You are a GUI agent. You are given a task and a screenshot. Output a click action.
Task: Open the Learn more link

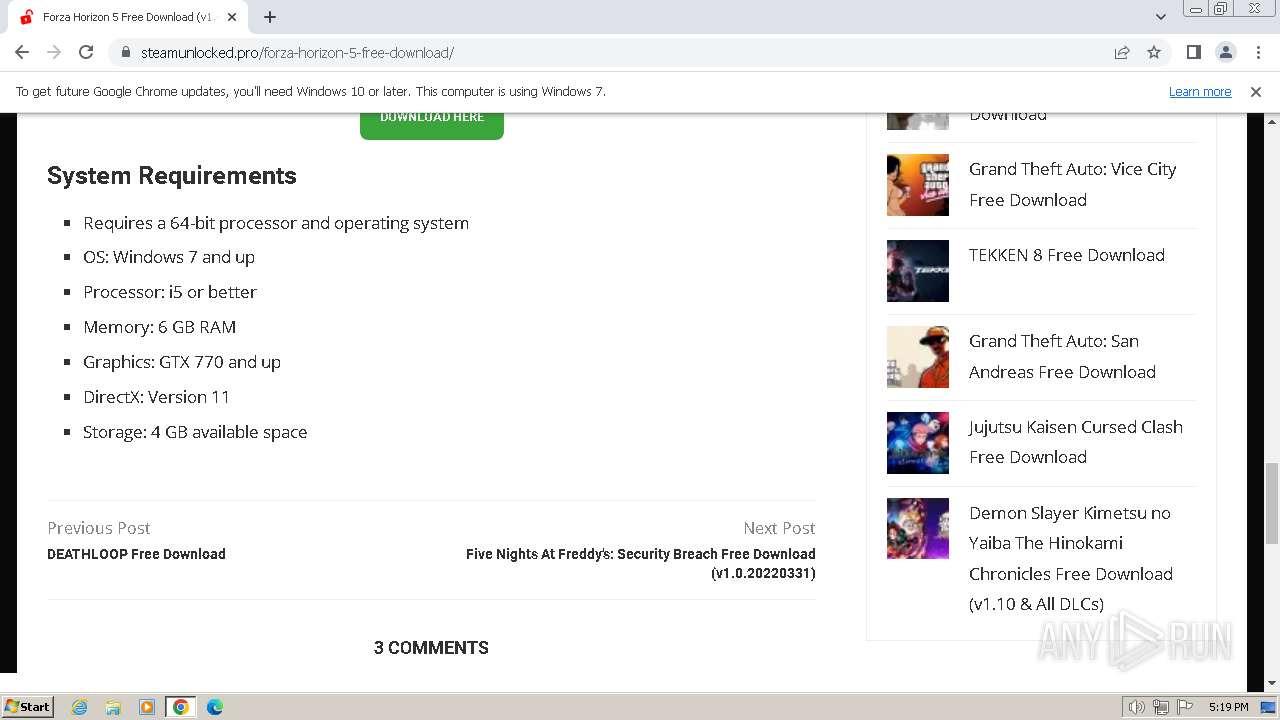1200,91
